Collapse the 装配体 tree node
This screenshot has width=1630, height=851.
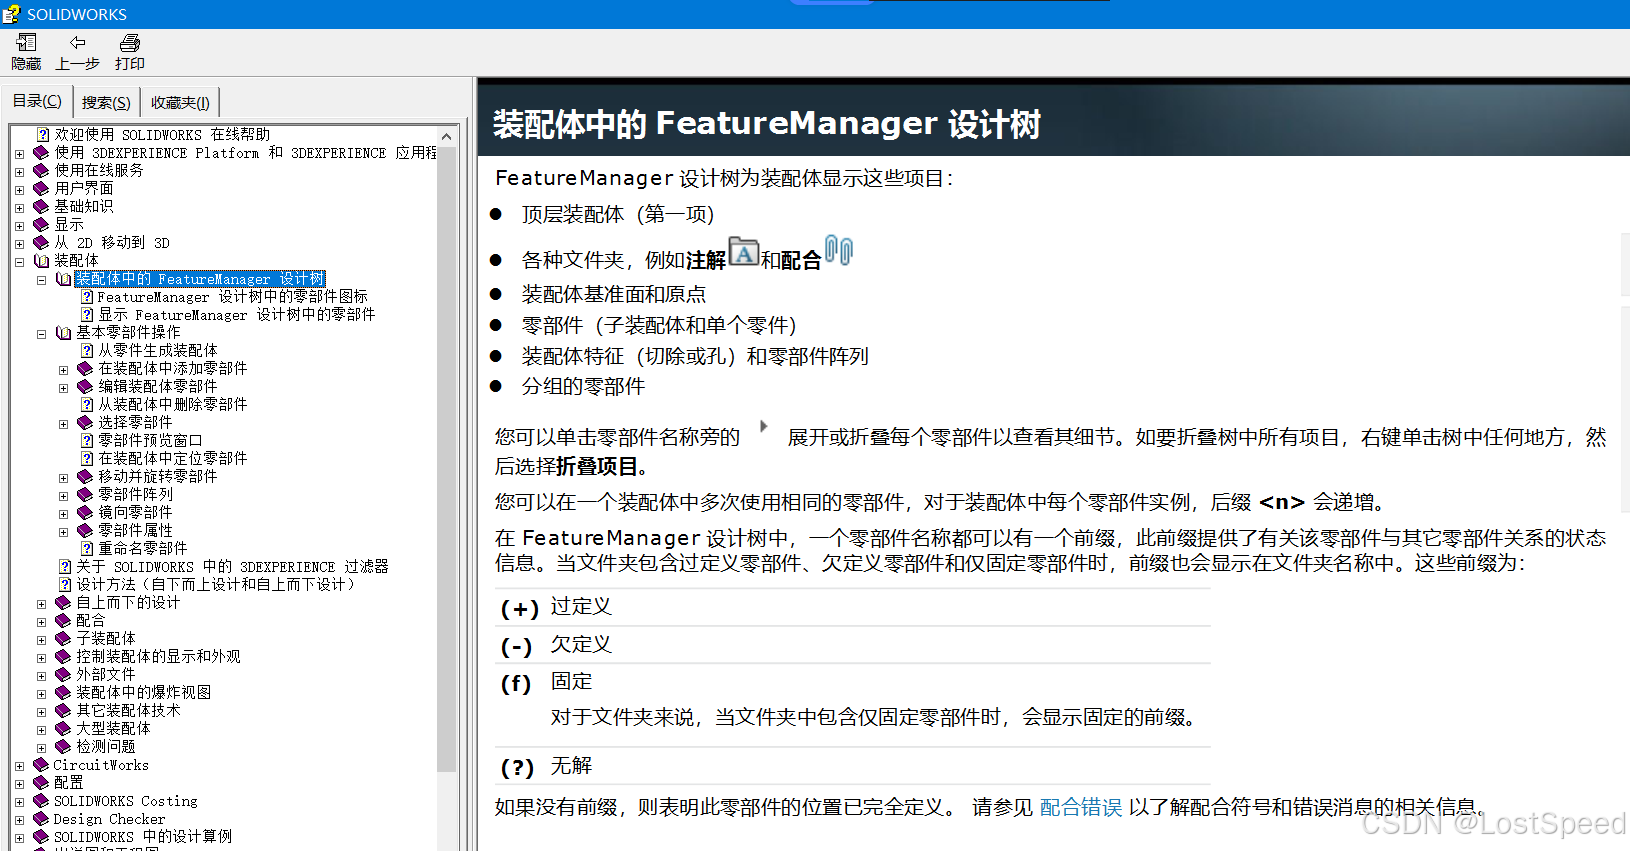coord(19,262)
